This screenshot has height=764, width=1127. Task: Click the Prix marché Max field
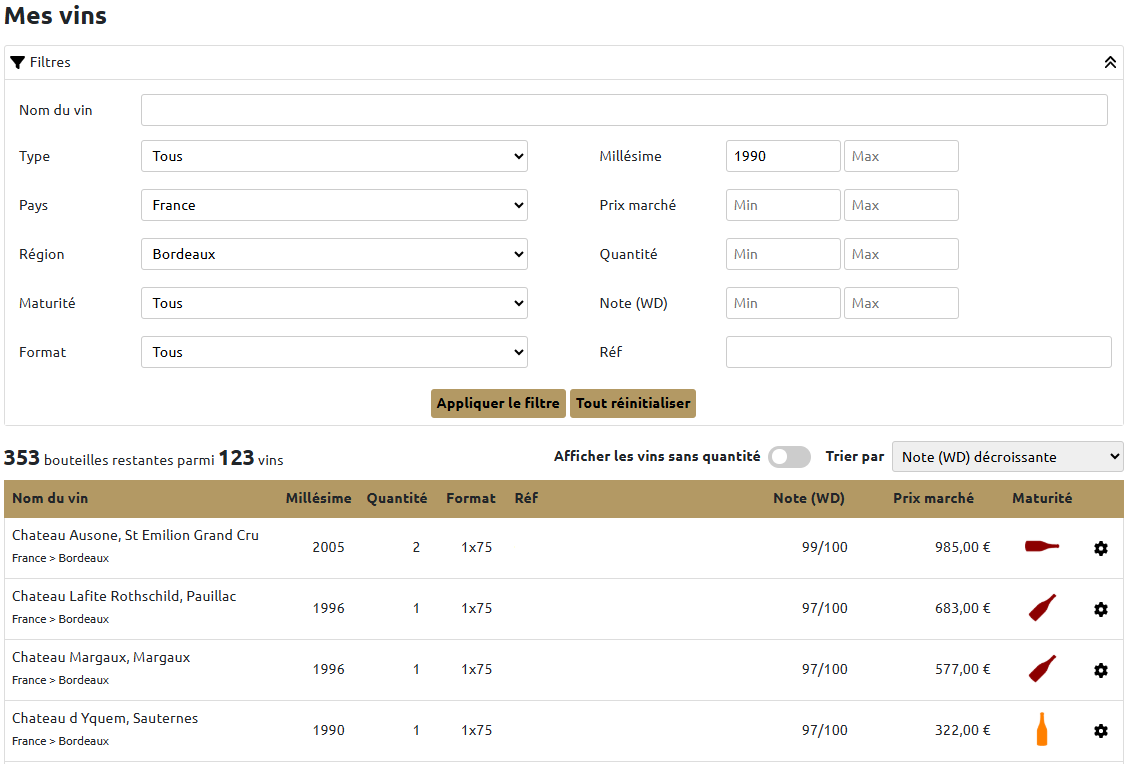pyautogui.click(x=901, y=205)
